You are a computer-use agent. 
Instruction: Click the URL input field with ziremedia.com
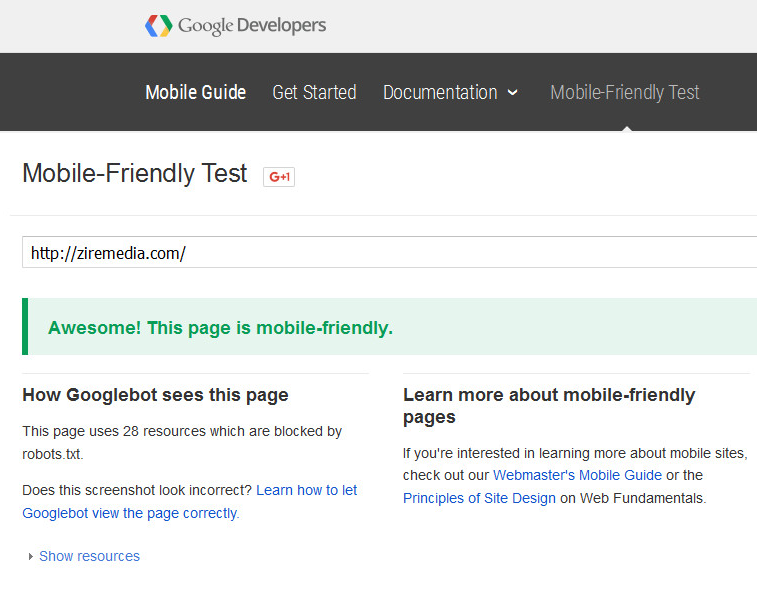pos(389,252)
